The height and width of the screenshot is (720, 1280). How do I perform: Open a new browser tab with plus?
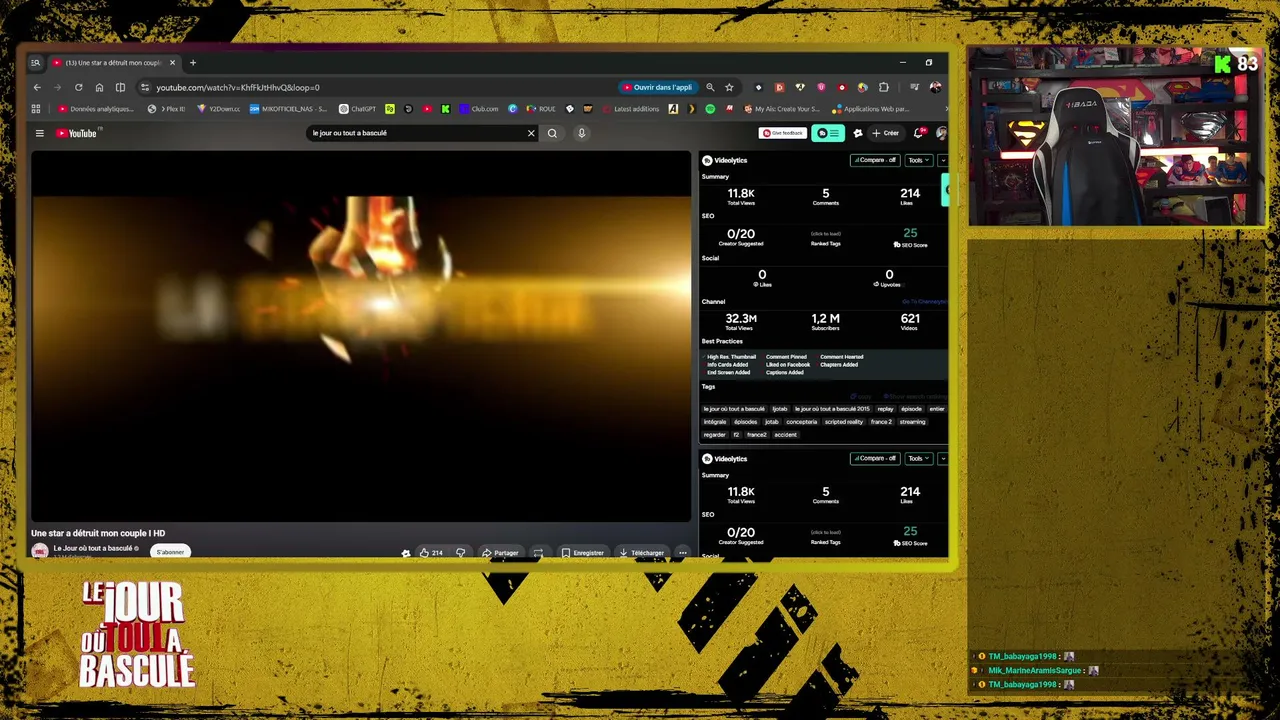pyautogui.click(x=193, y=63)
